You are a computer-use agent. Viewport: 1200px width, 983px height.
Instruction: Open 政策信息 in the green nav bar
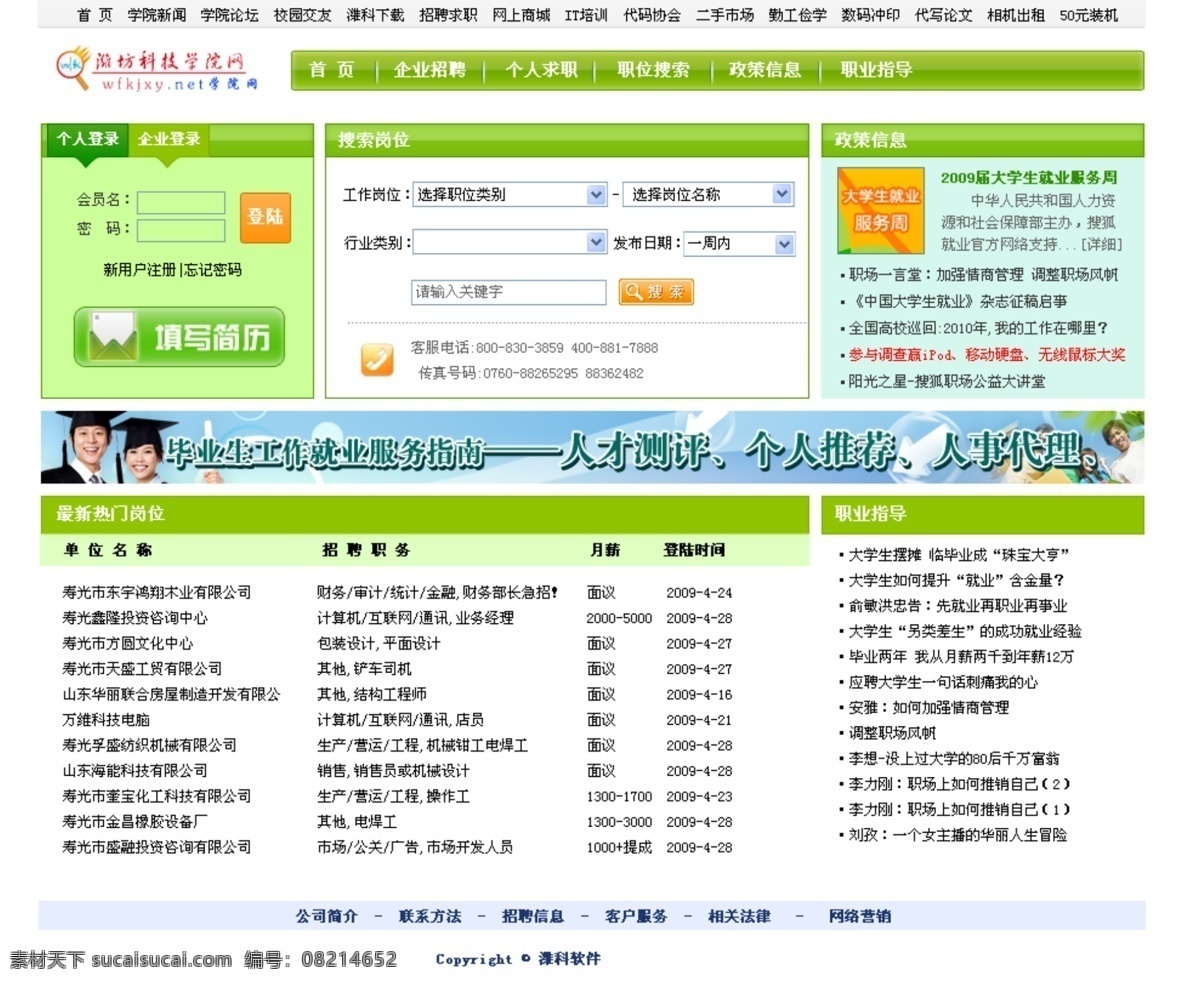click(x=765, y=70)
